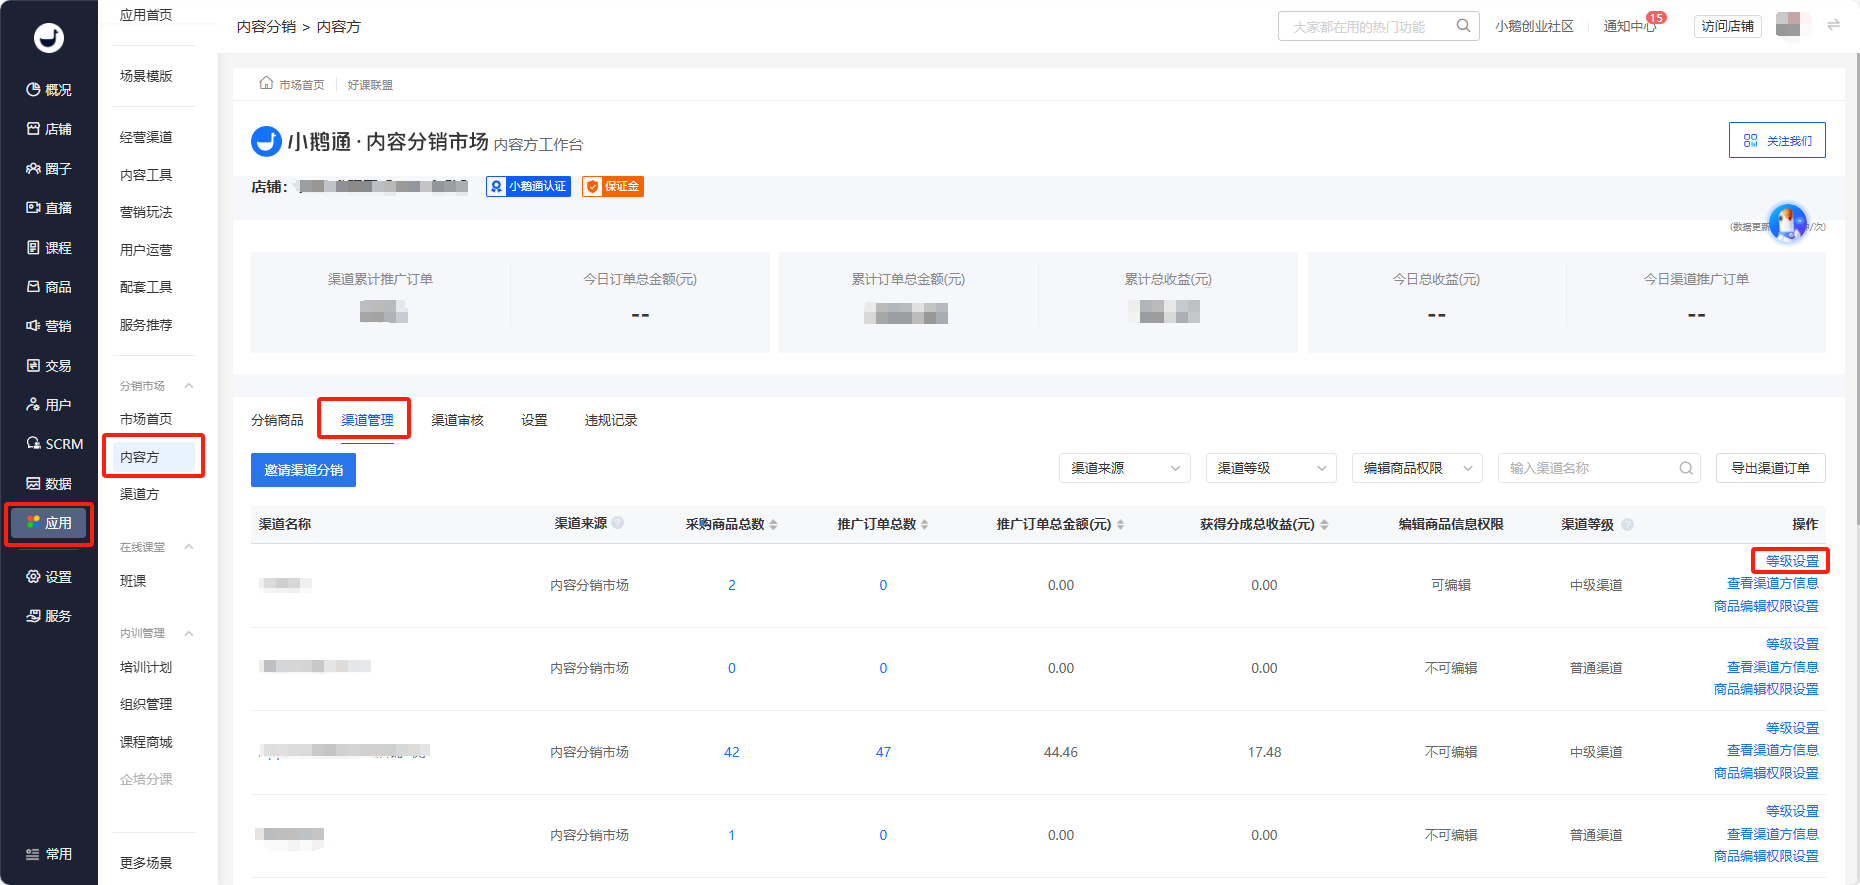Click 查看渠道方信息 in row with 42 products
Viewport: 1860px width, 885px height.
(x=1772, y=750)
